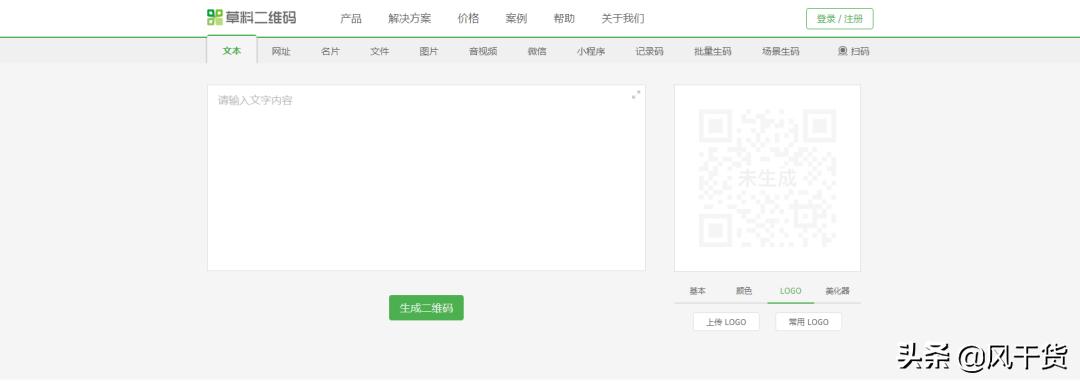Click the 生成二维码 button
Screen dimensions: 1080x383
(x=426, y=308)
